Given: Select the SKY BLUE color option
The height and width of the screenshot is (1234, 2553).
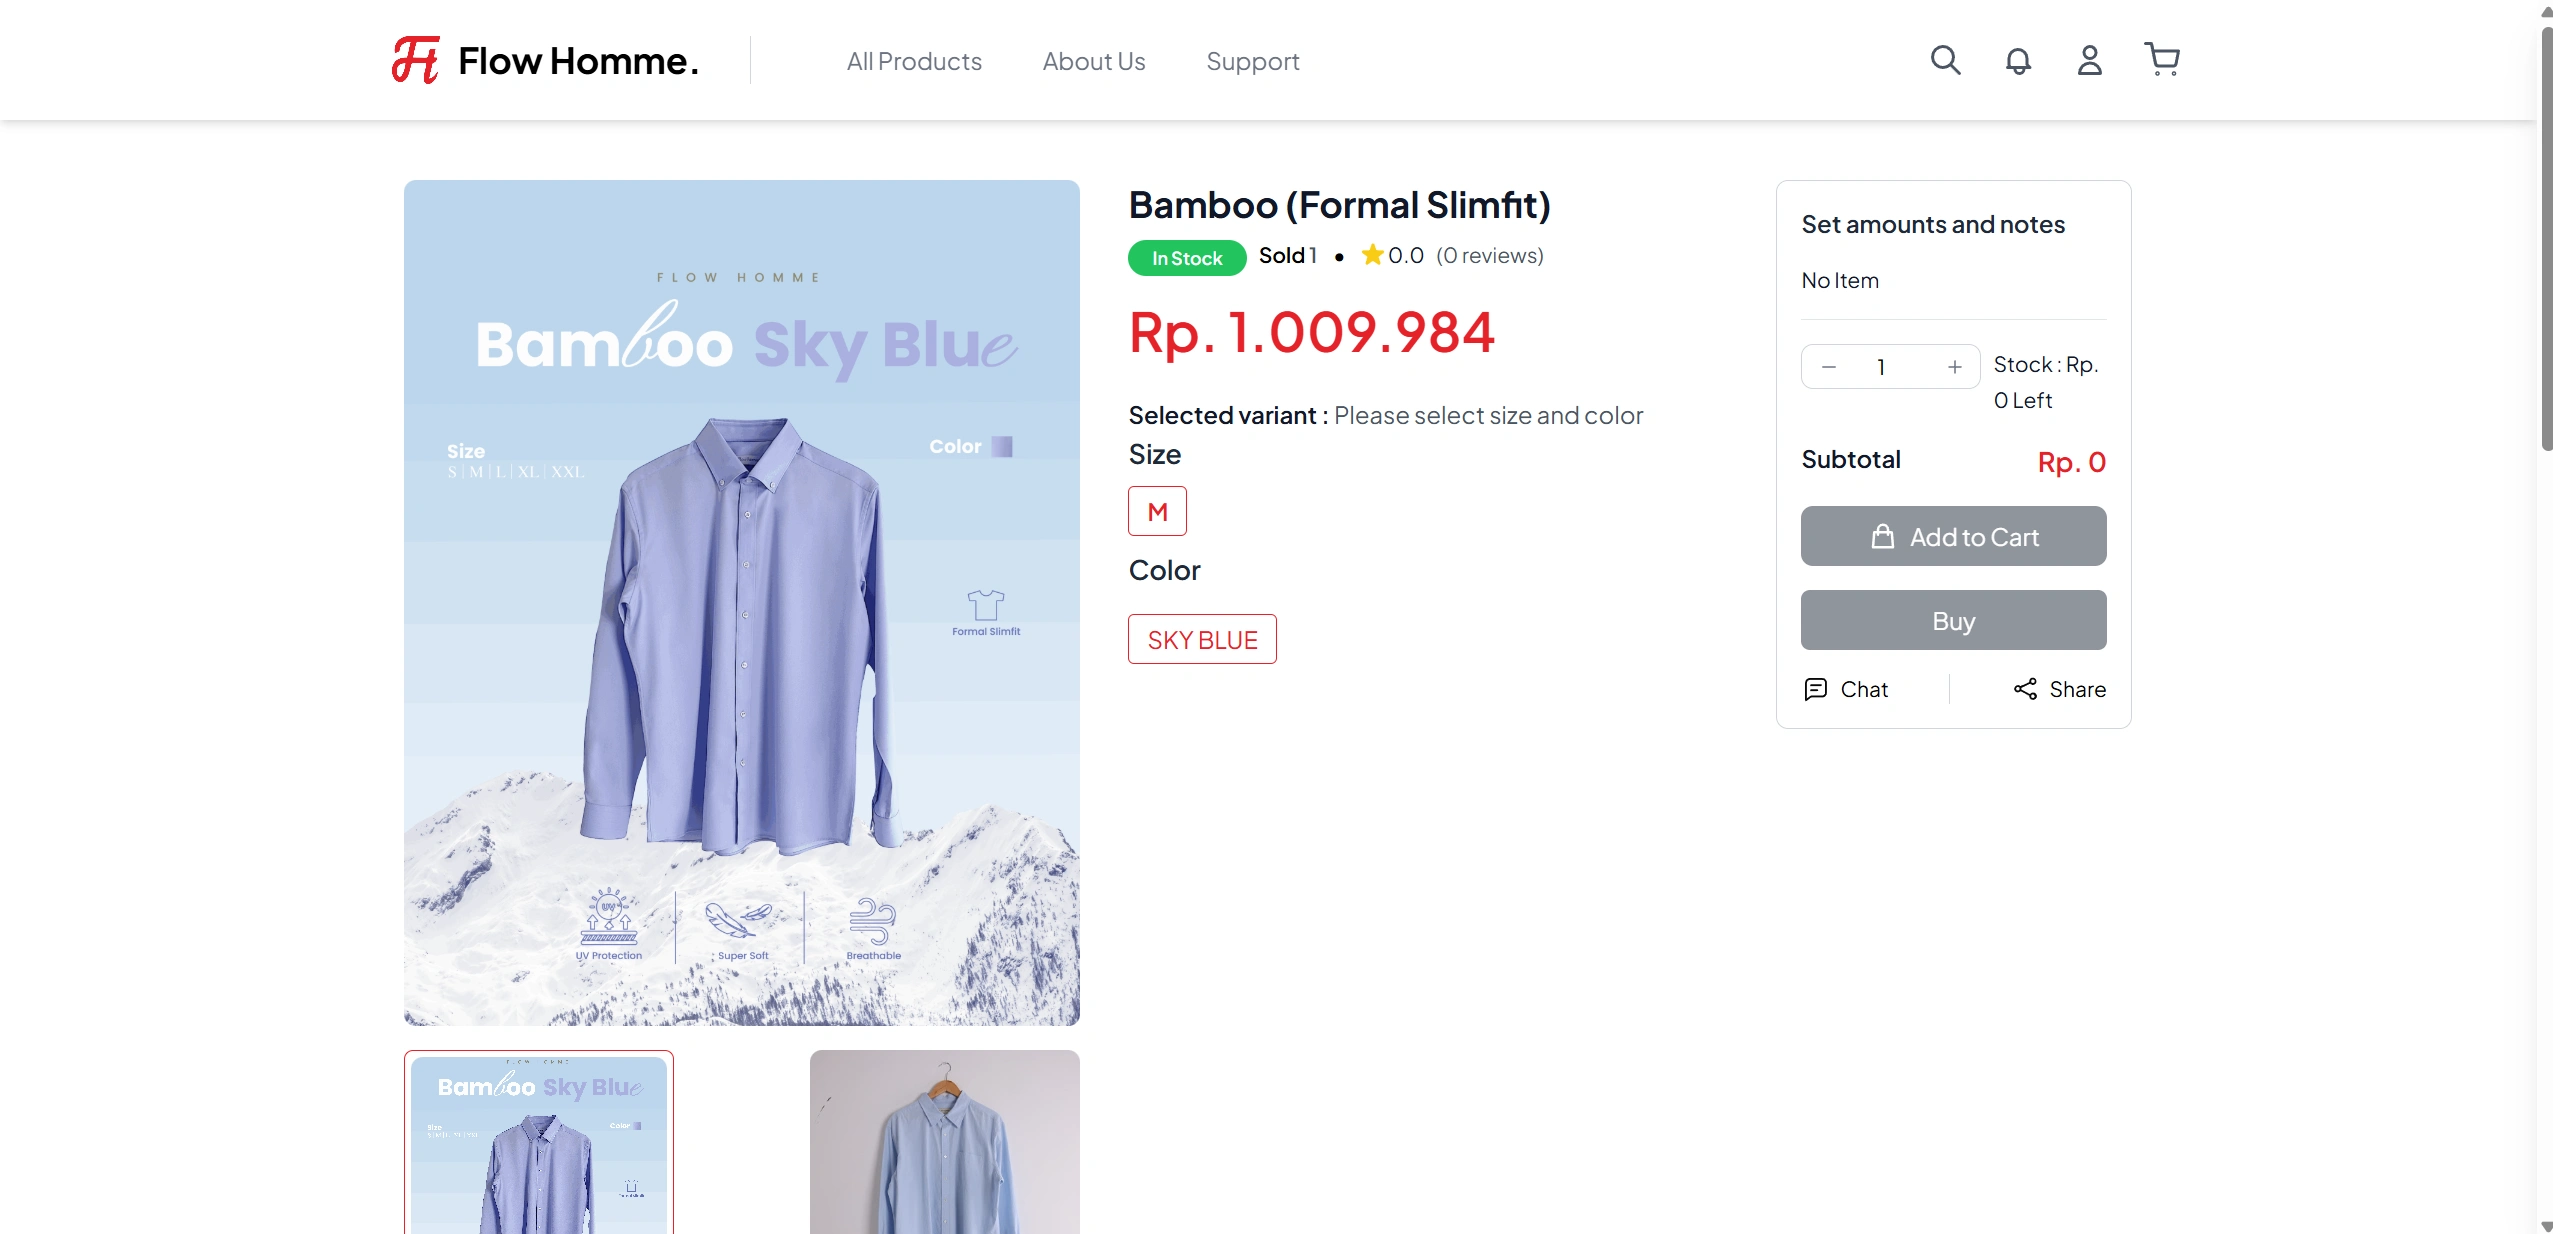Looking at the screenshot, I should [x=1201, y=639].
